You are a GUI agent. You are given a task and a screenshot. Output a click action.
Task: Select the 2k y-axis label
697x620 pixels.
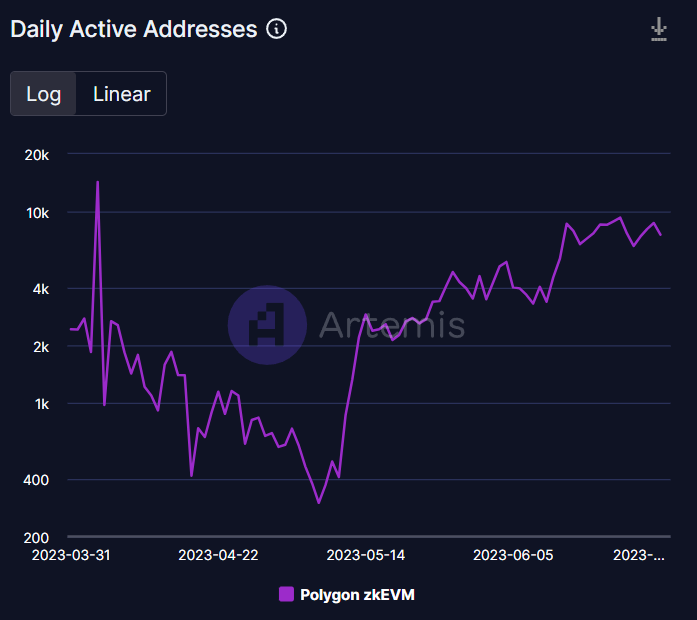click(x=41, y=347)
